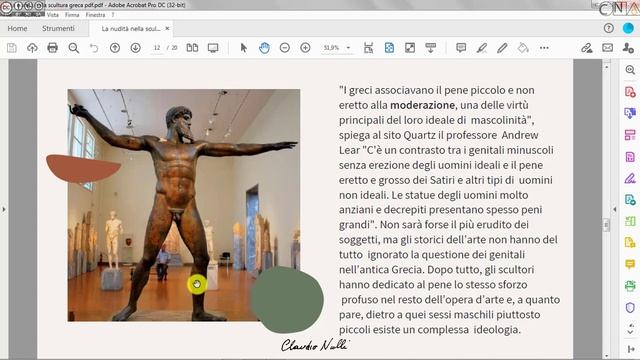This screenshot has width=640, height=360.
Task: Select the Hand pan tool
Action: tap(264, 48)
